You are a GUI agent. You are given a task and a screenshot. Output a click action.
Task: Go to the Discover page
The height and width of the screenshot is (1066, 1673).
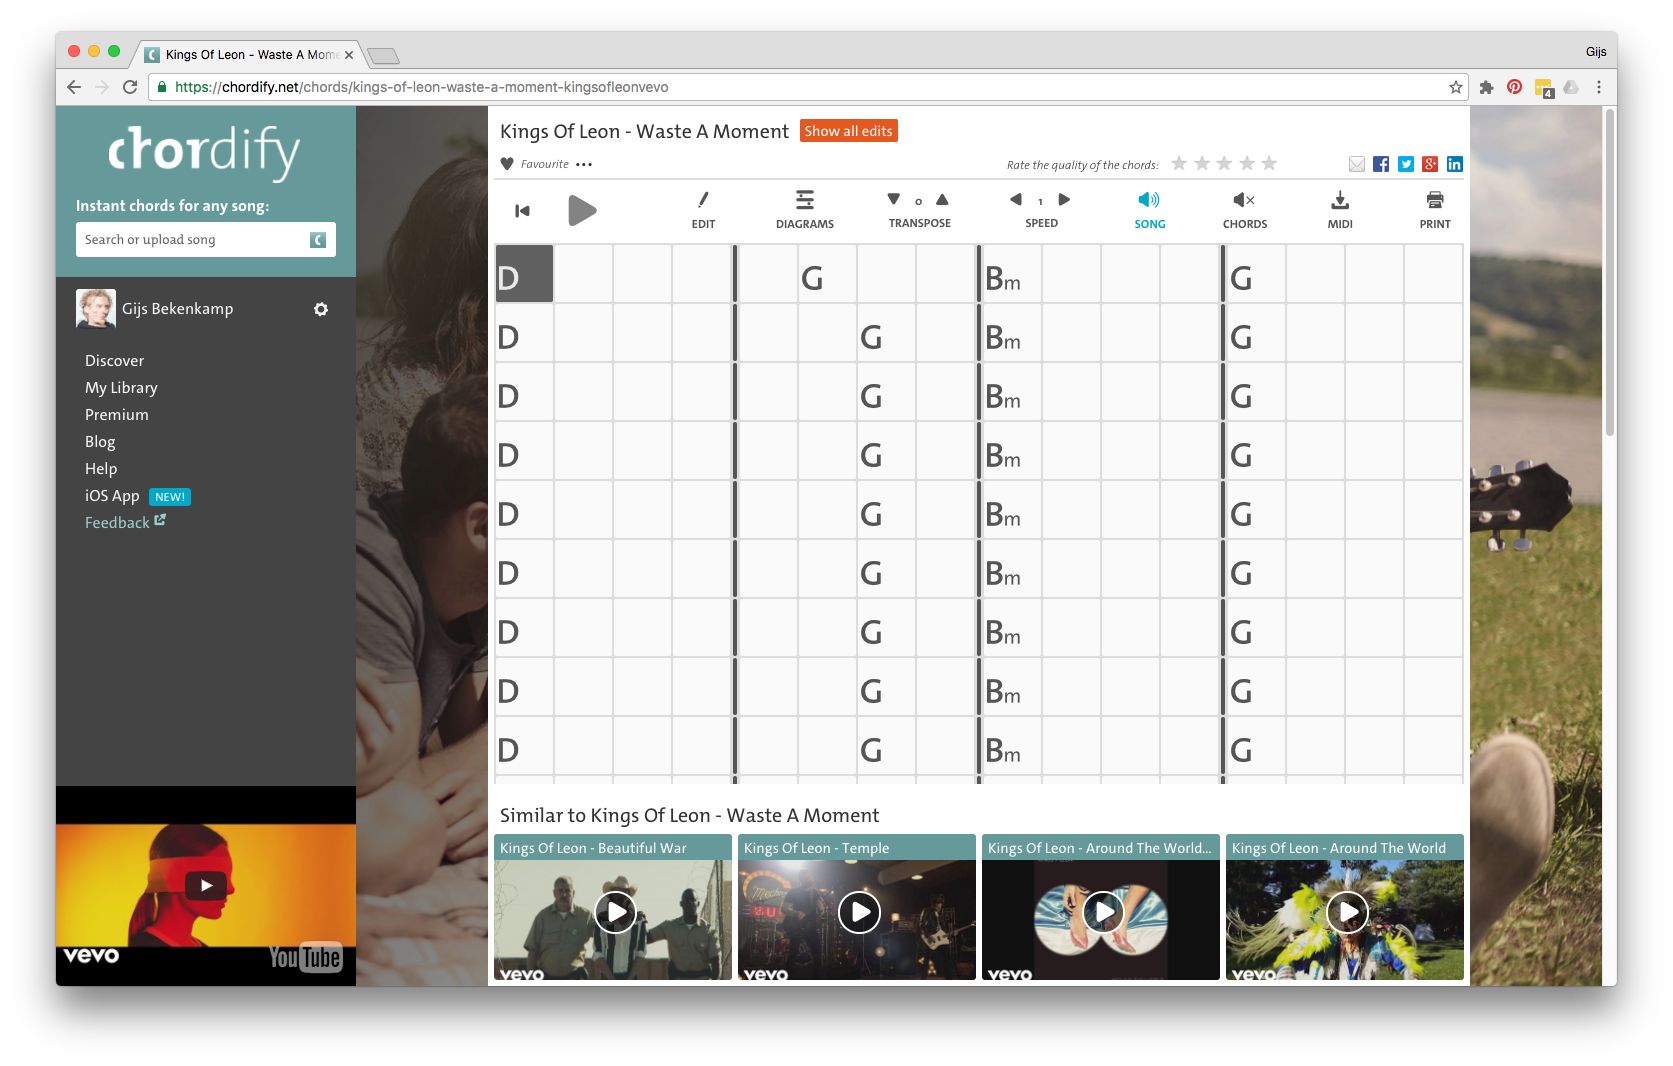(114, 361)
